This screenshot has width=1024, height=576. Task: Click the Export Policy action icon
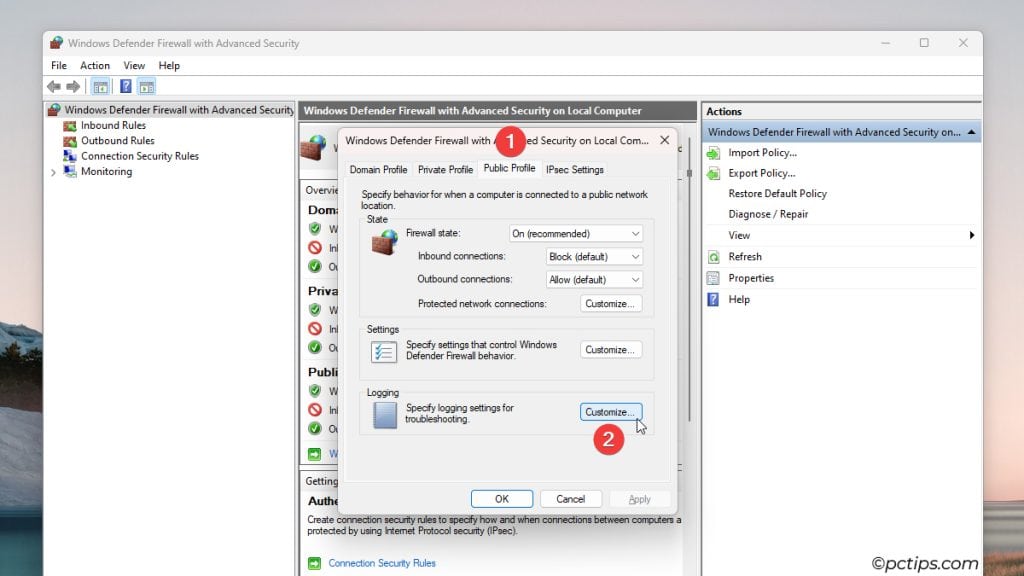coord(713,172)
